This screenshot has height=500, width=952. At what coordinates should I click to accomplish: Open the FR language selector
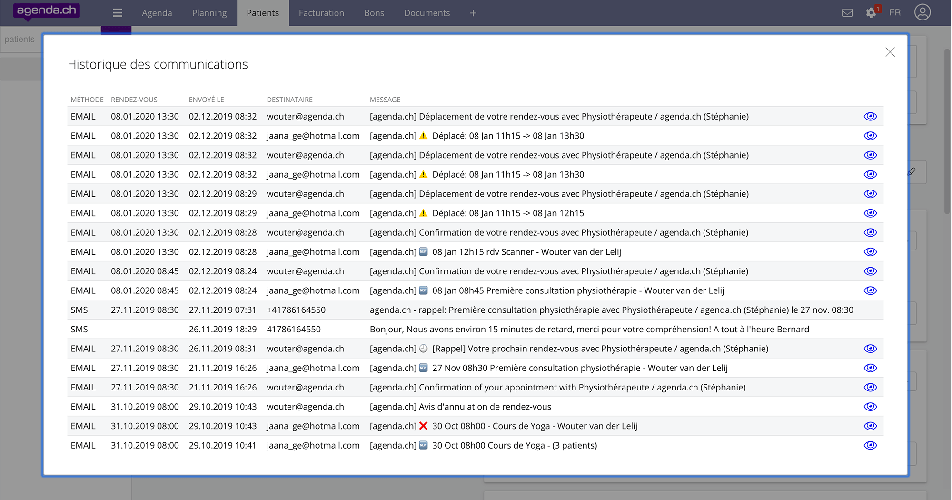tap(894, 13)
